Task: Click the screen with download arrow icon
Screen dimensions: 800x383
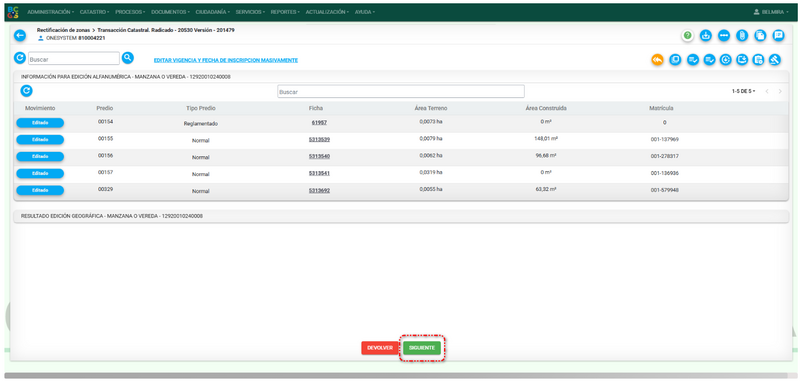Action: pos(742,60)
